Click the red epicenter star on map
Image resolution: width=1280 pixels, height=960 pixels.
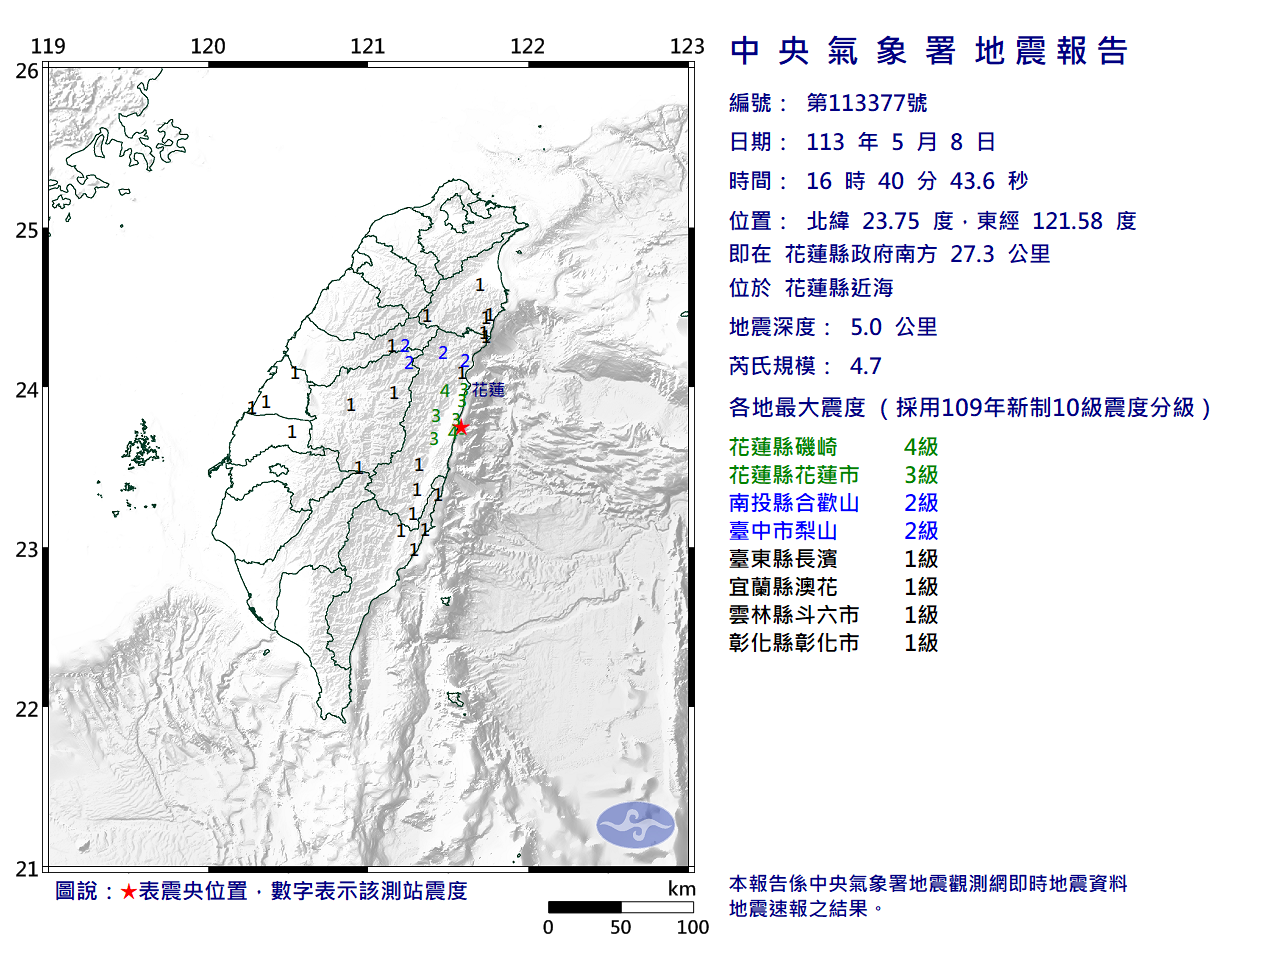[x=461, y=427]
